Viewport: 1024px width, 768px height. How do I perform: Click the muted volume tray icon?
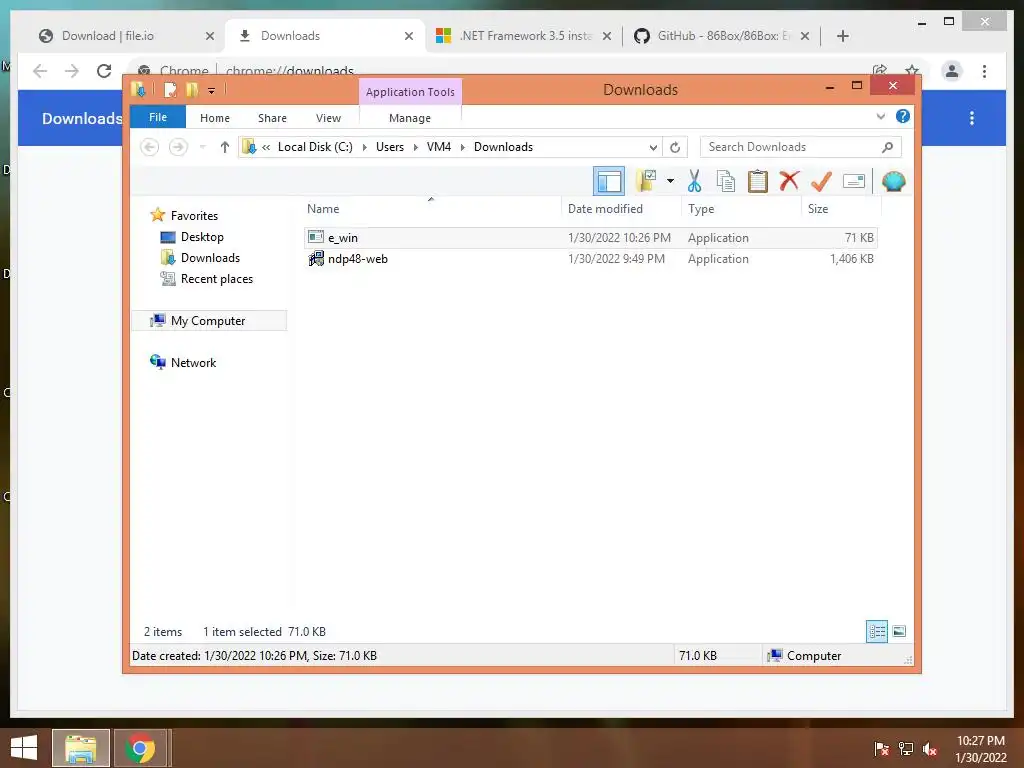[930, 749]
